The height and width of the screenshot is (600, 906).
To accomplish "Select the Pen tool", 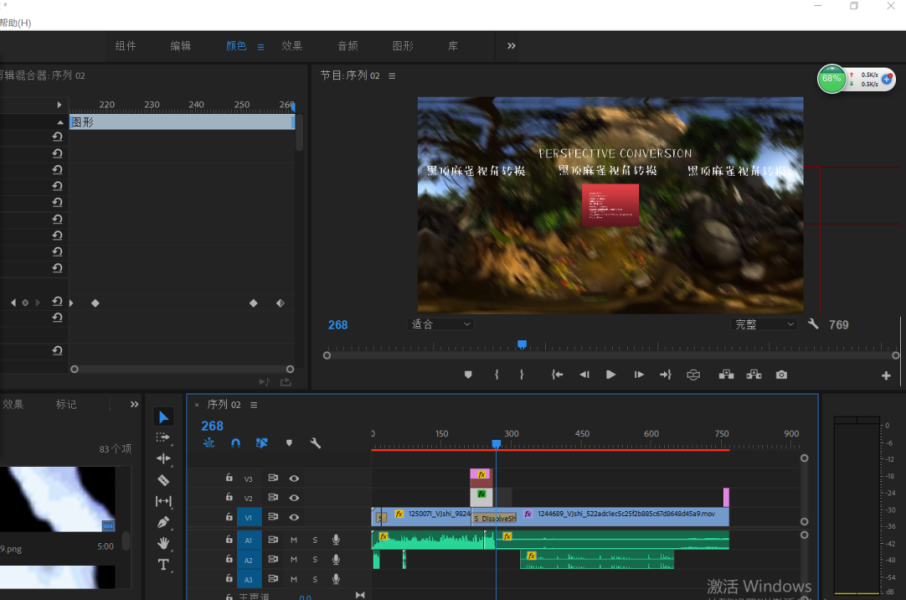I will tap(164, 522).
